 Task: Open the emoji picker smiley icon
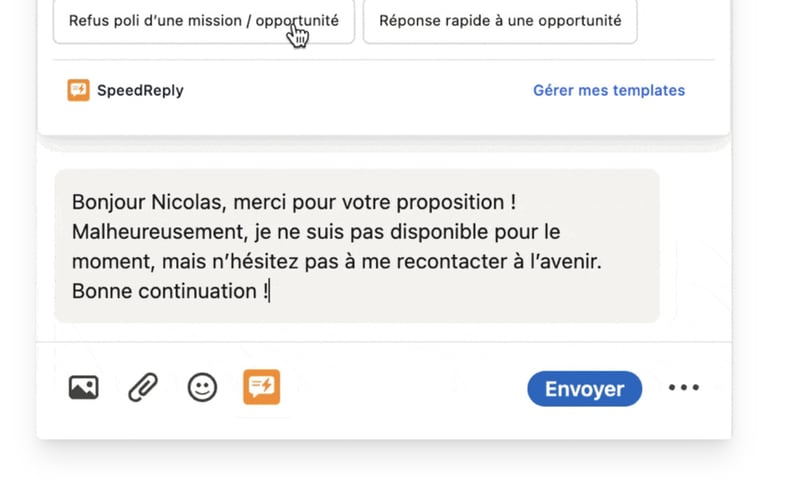[x=202, y=387]
